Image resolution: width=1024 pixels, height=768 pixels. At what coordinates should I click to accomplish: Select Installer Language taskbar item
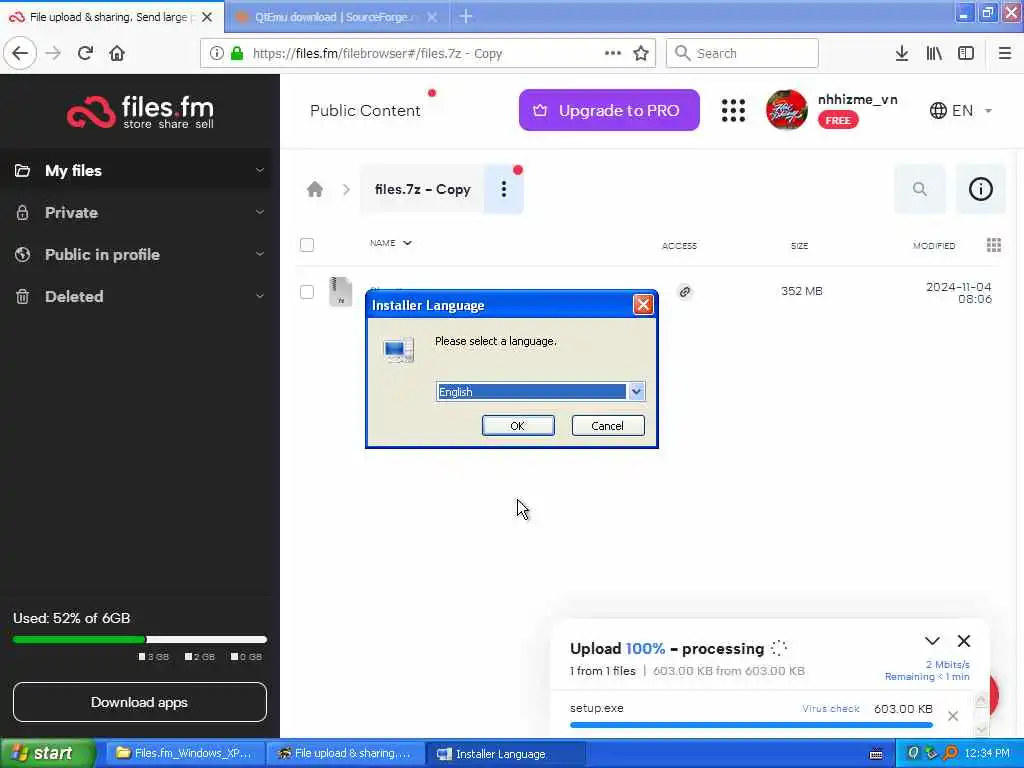(x=506, y=753)
